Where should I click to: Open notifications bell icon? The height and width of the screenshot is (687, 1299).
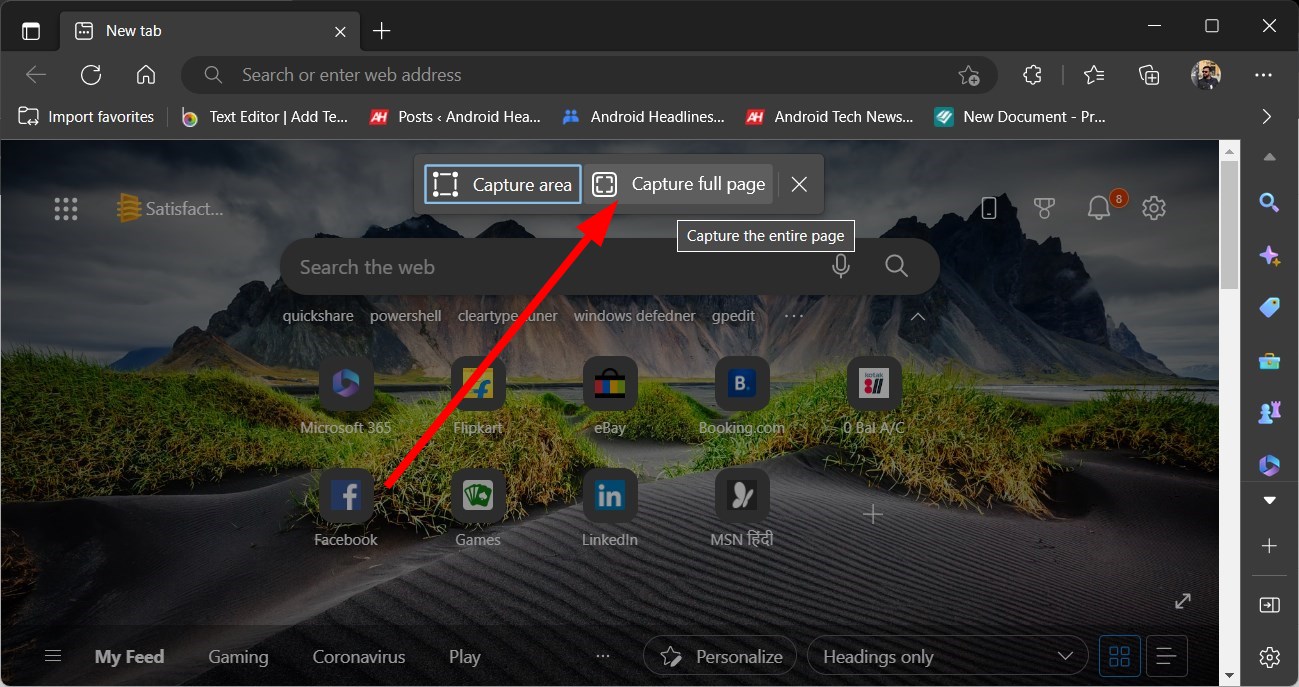coord(1099,208)
